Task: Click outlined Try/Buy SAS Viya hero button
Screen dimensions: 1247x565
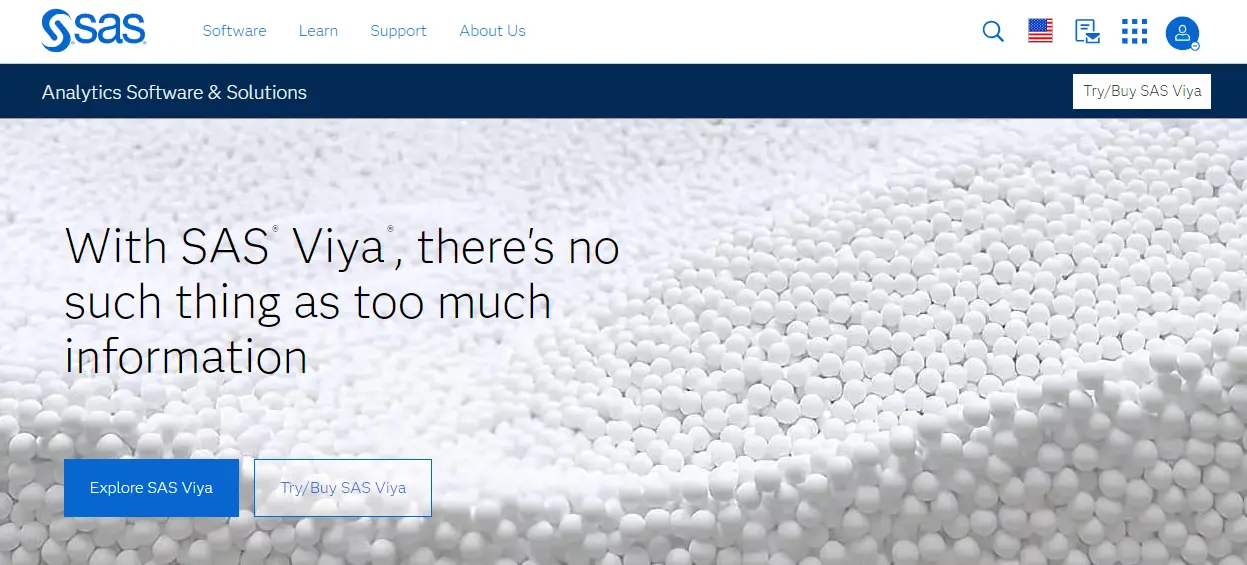Action: click(x=343, y=488)
